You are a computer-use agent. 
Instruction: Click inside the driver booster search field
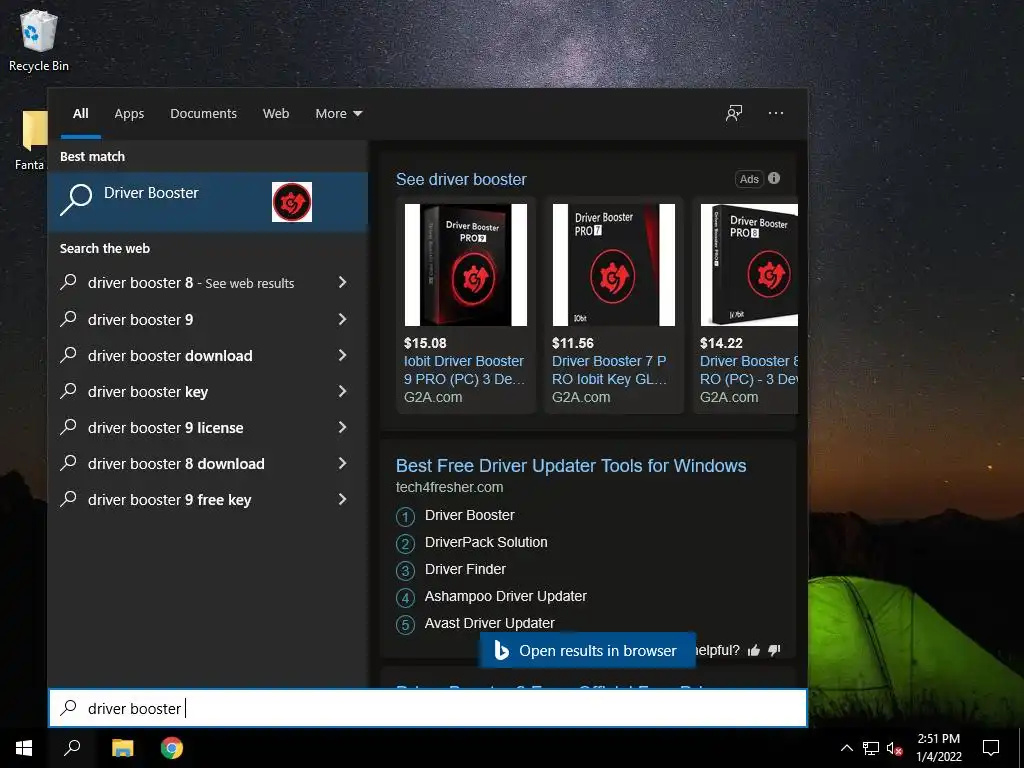[428, 708]
